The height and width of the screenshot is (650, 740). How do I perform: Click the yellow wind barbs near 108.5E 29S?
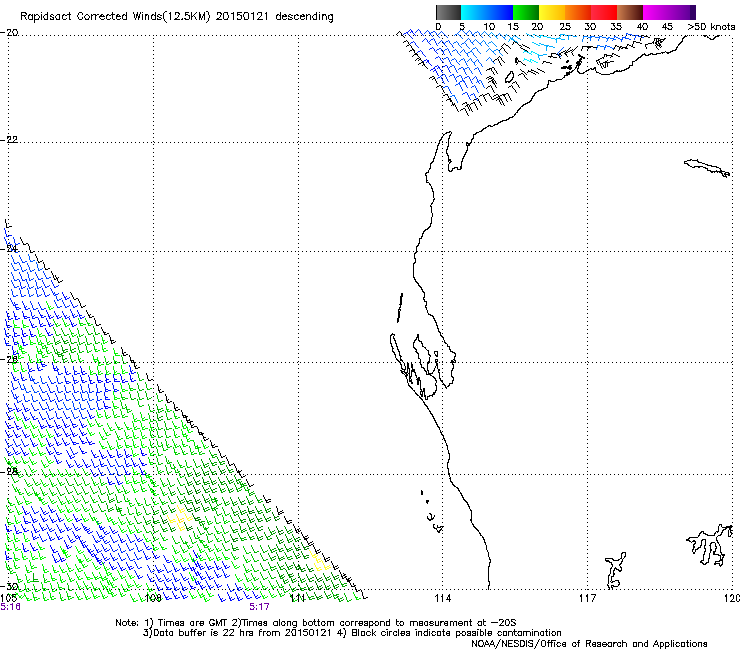coord(179,518)
